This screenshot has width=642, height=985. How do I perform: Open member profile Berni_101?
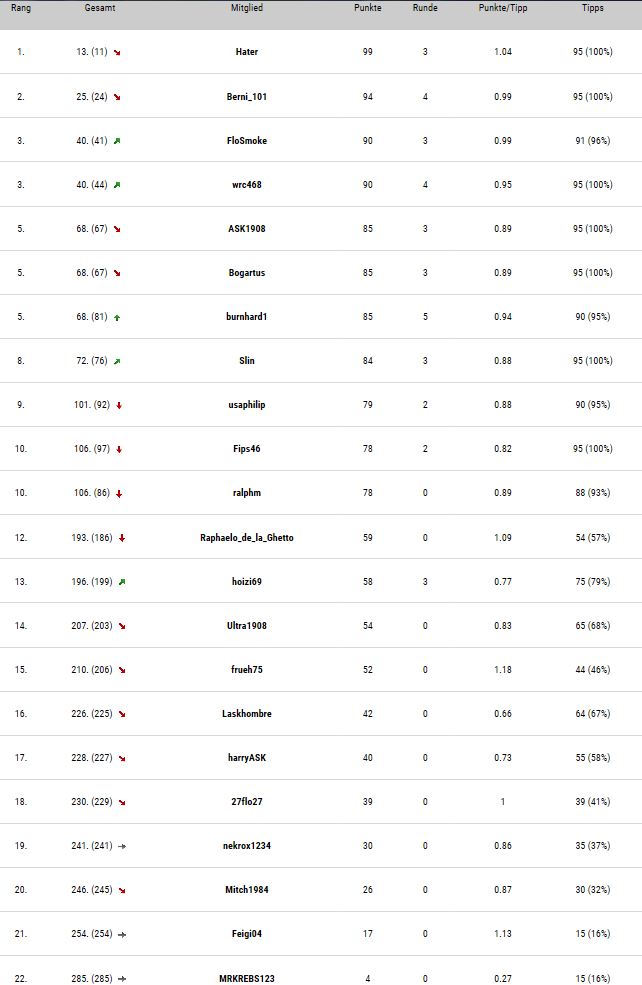tap(247, 97)
